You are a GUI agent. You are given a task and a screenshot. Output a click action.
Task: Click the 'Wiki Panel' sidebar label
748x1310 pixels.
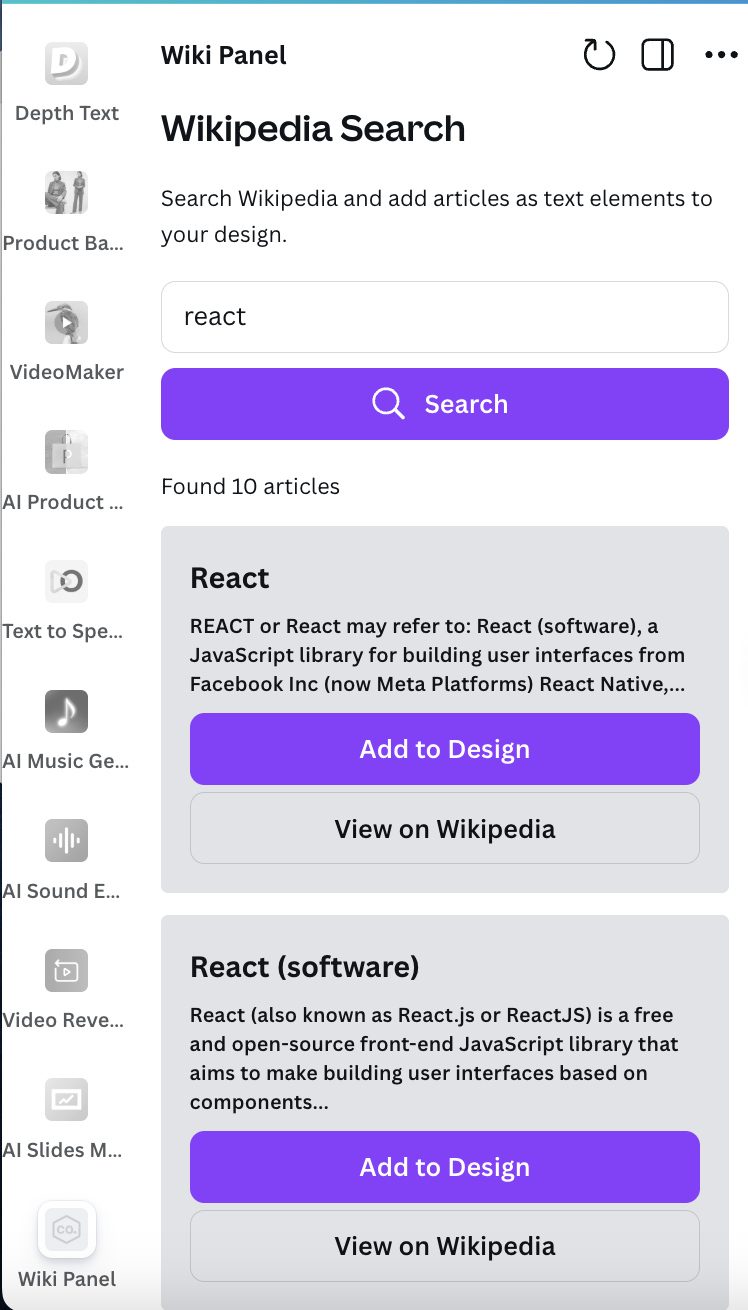click(67, 1279)
